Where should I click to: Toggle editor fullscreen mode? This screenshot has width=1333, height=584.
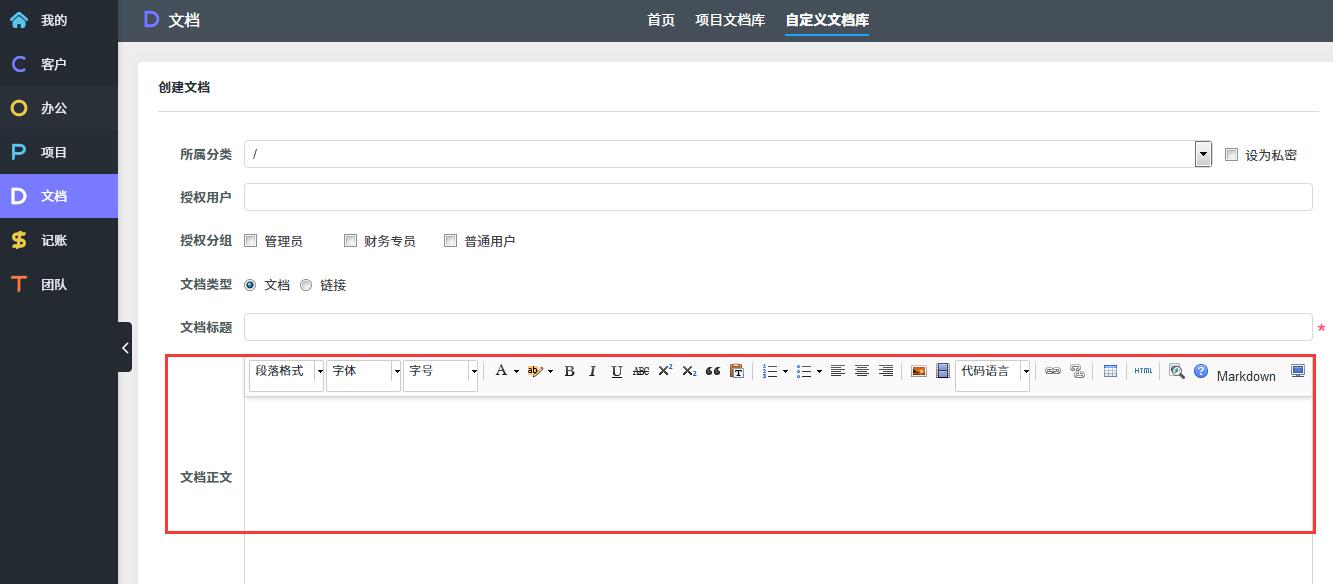[x=1298, y=371]
